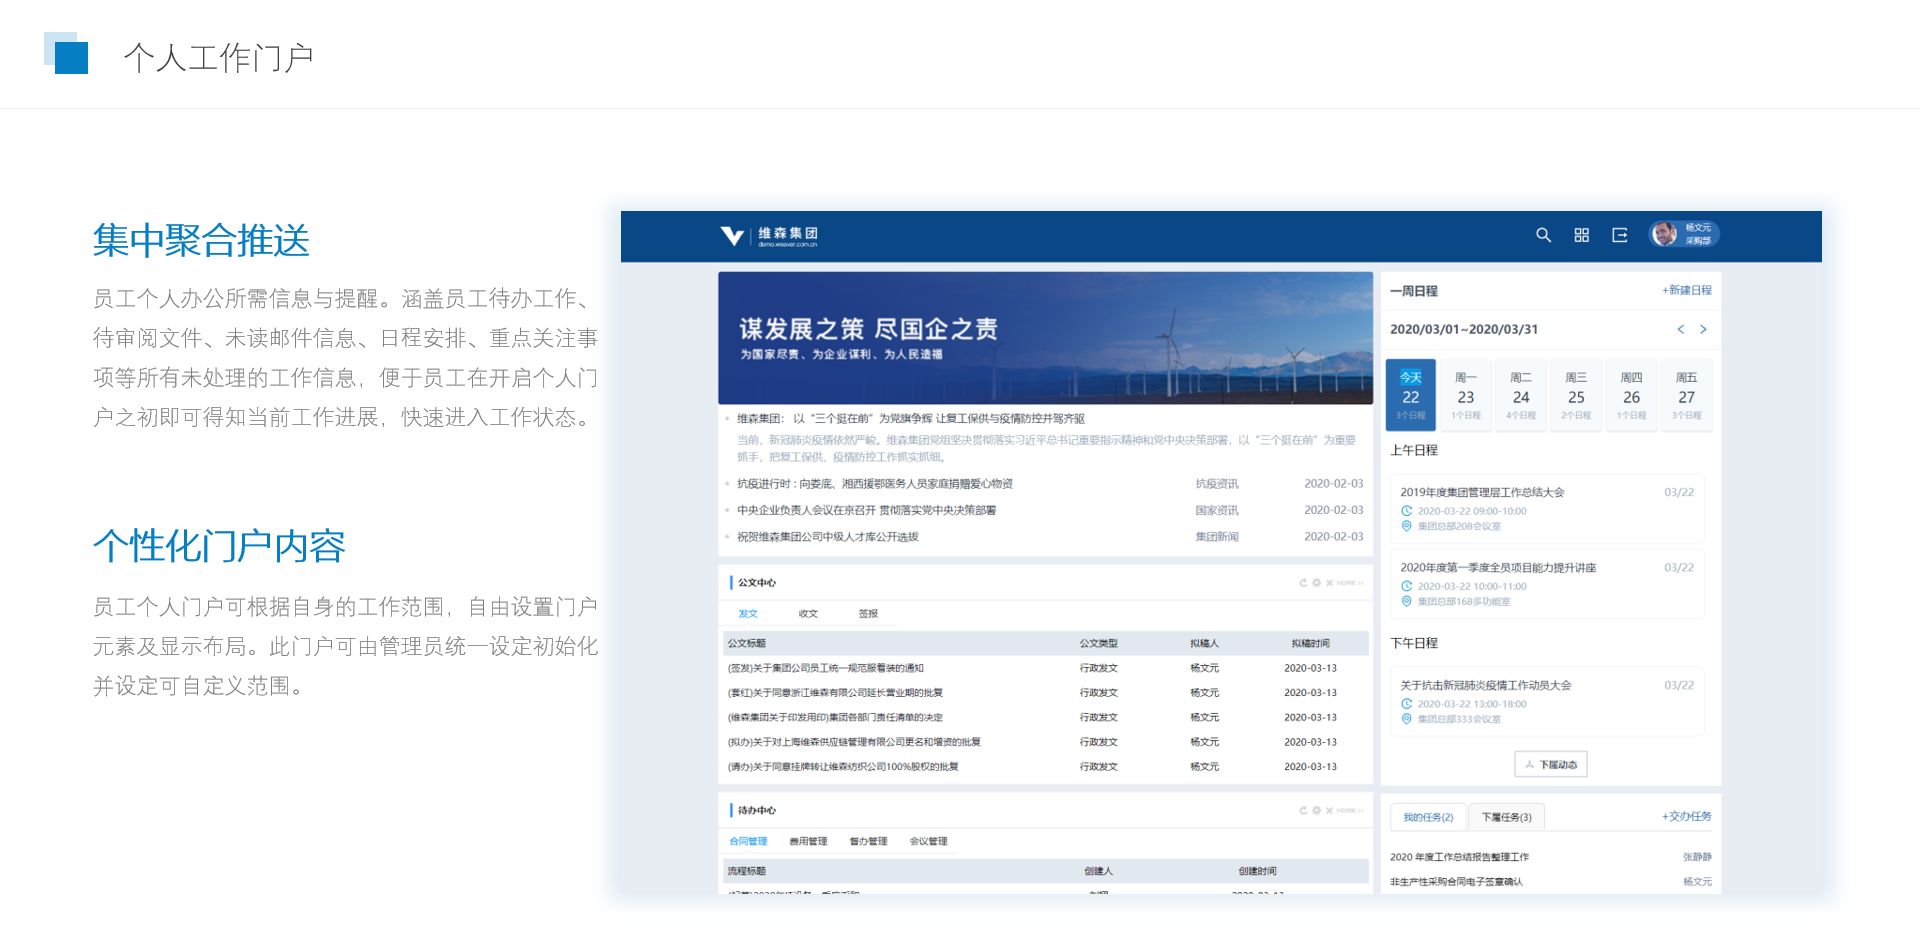
Task: Click the +交办任务 link
Action: coord(1686,817)
